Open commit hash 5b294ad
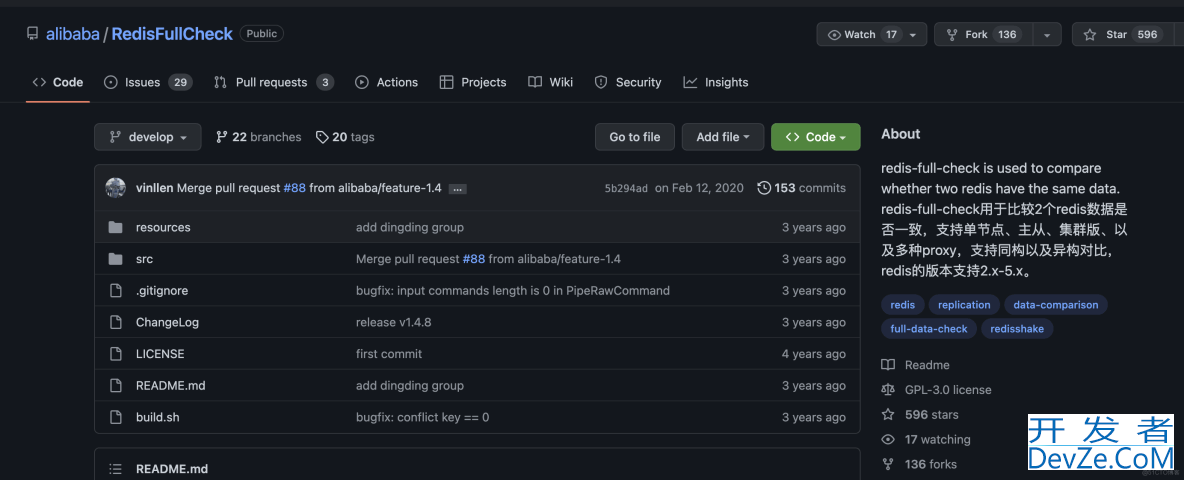This screenshot has height=480, width=1184. point(626,189)
